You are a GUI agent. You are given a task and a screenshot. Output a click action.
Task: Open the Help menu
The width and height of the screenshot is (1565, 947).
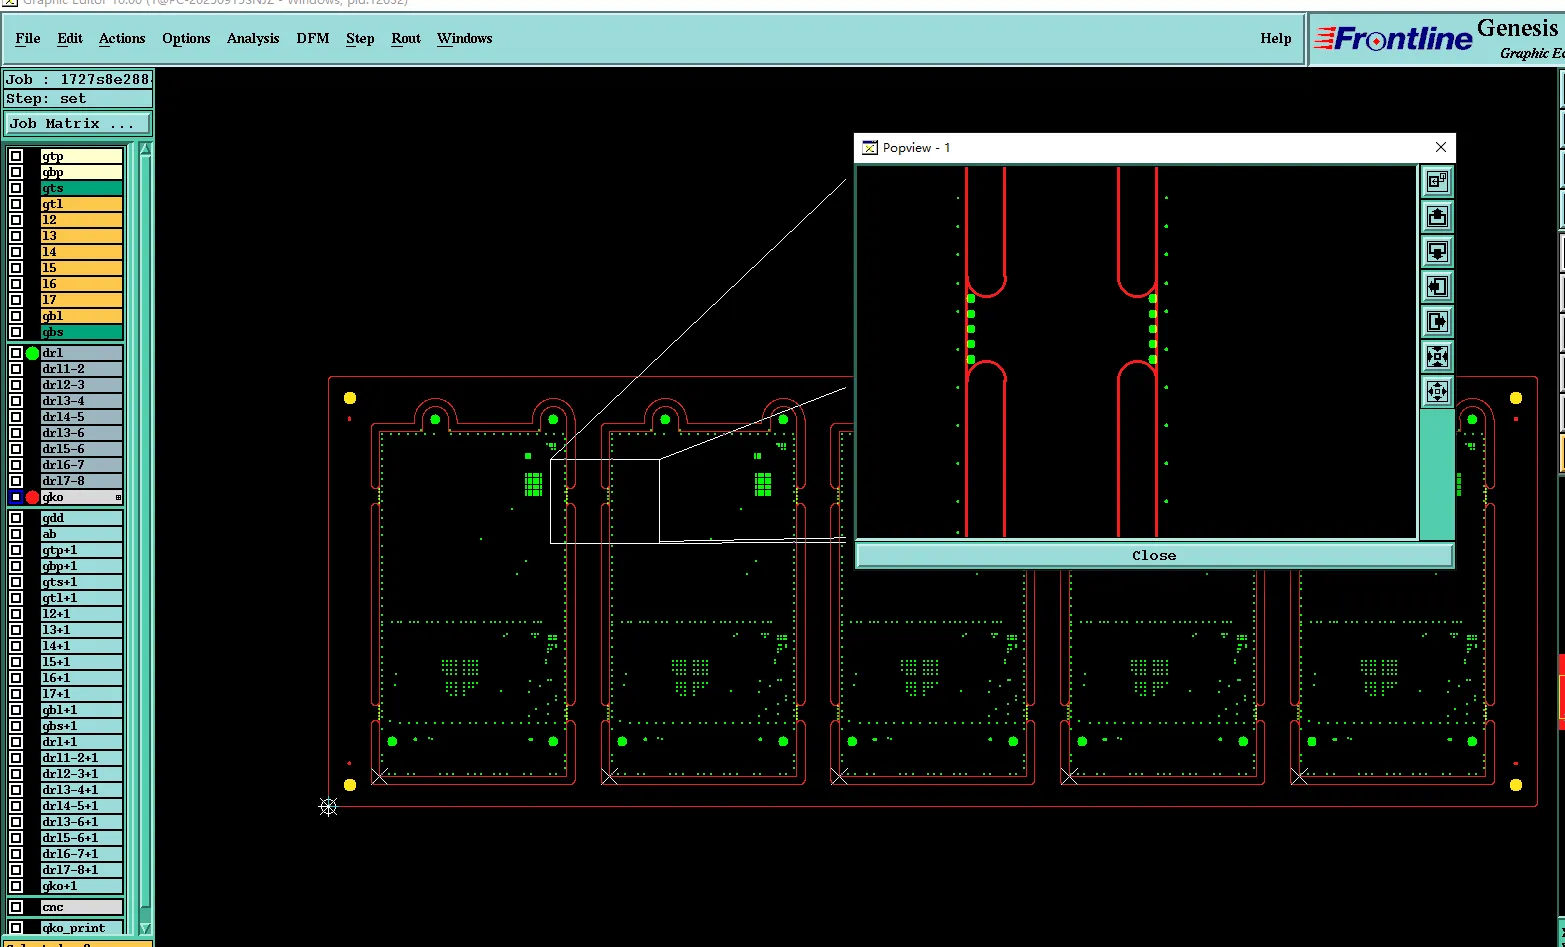(x=1276, y=38)
